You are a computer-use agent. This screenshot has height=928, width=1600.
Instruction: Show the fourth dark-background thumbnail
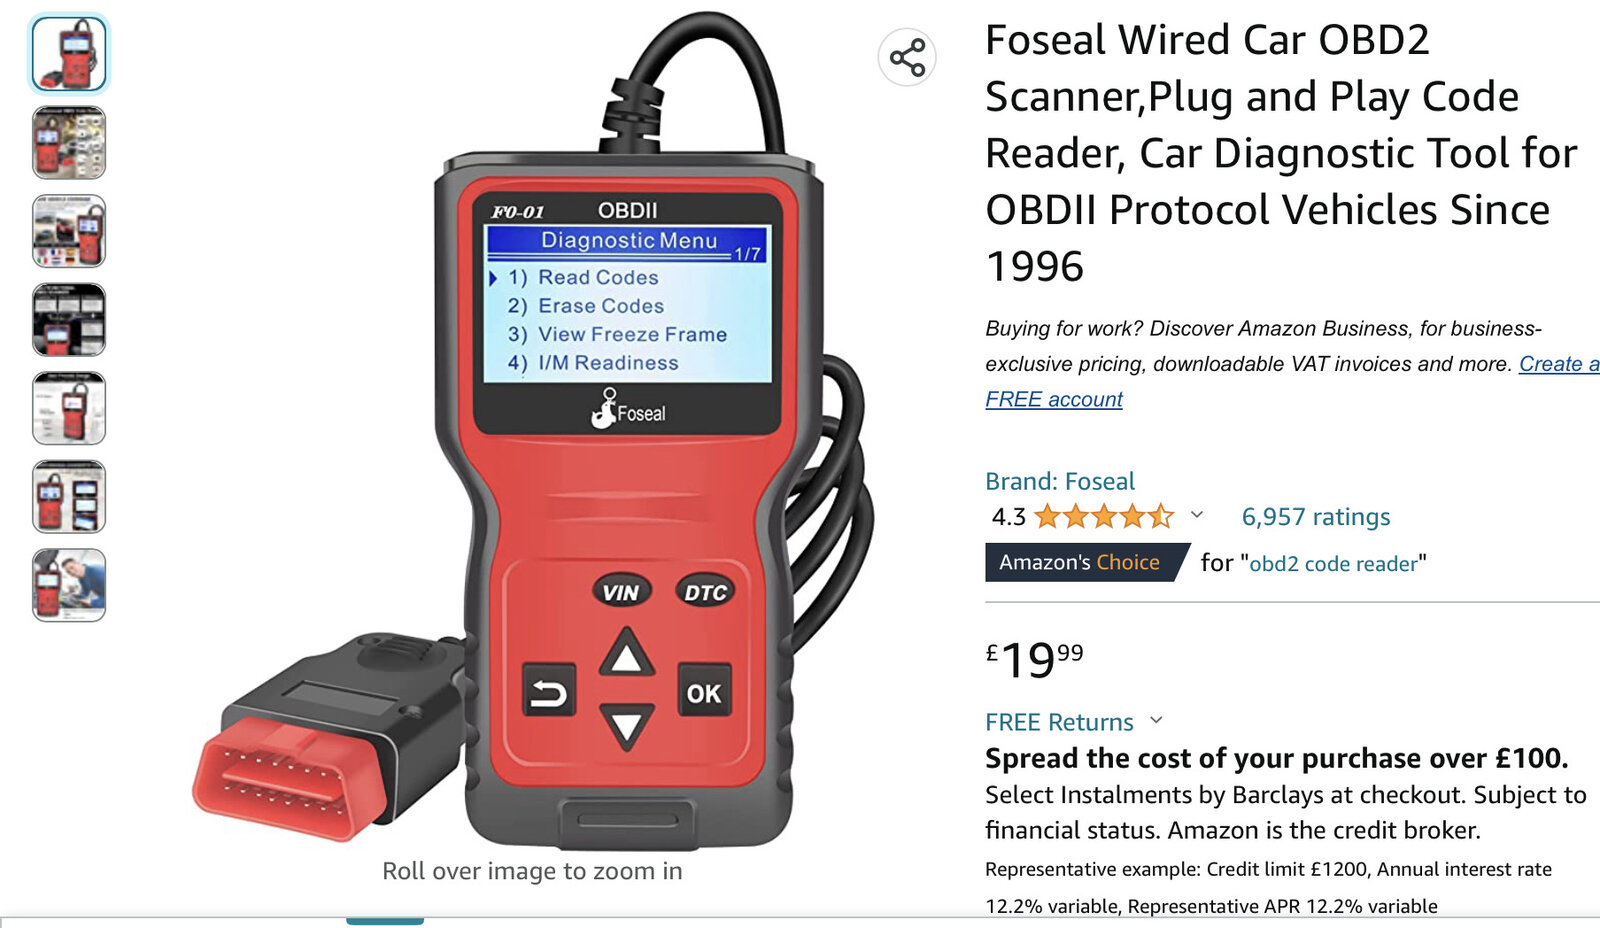click(x=69, y=320)
